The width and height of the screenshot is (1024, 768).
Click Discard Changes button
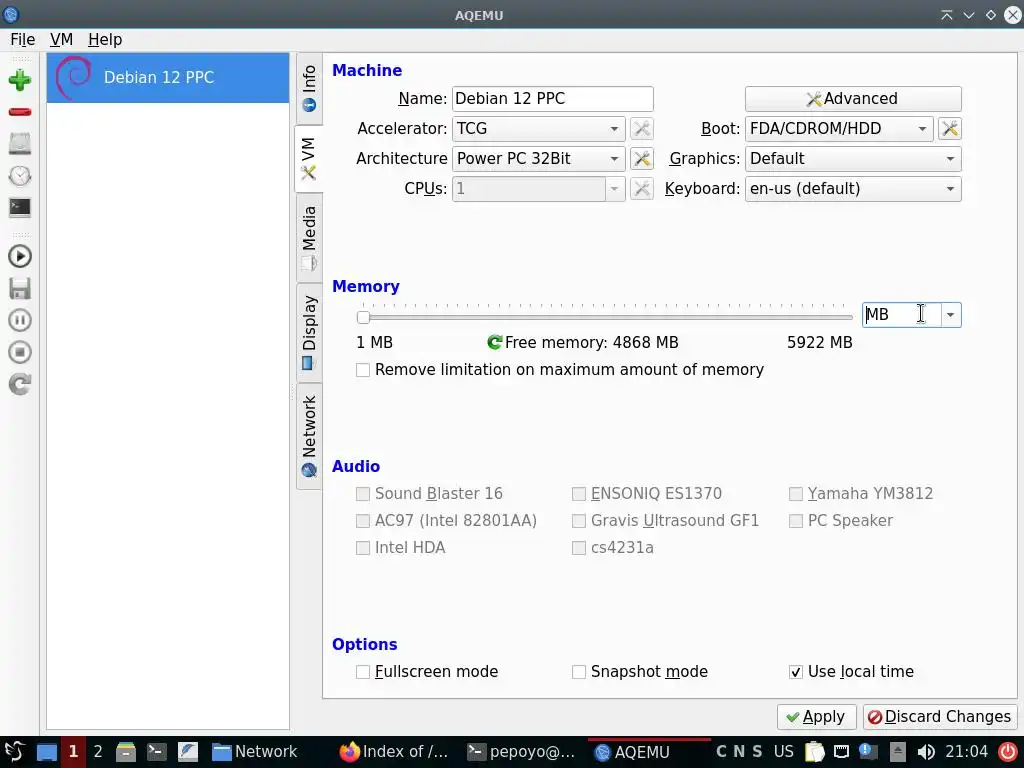point(940,717)
